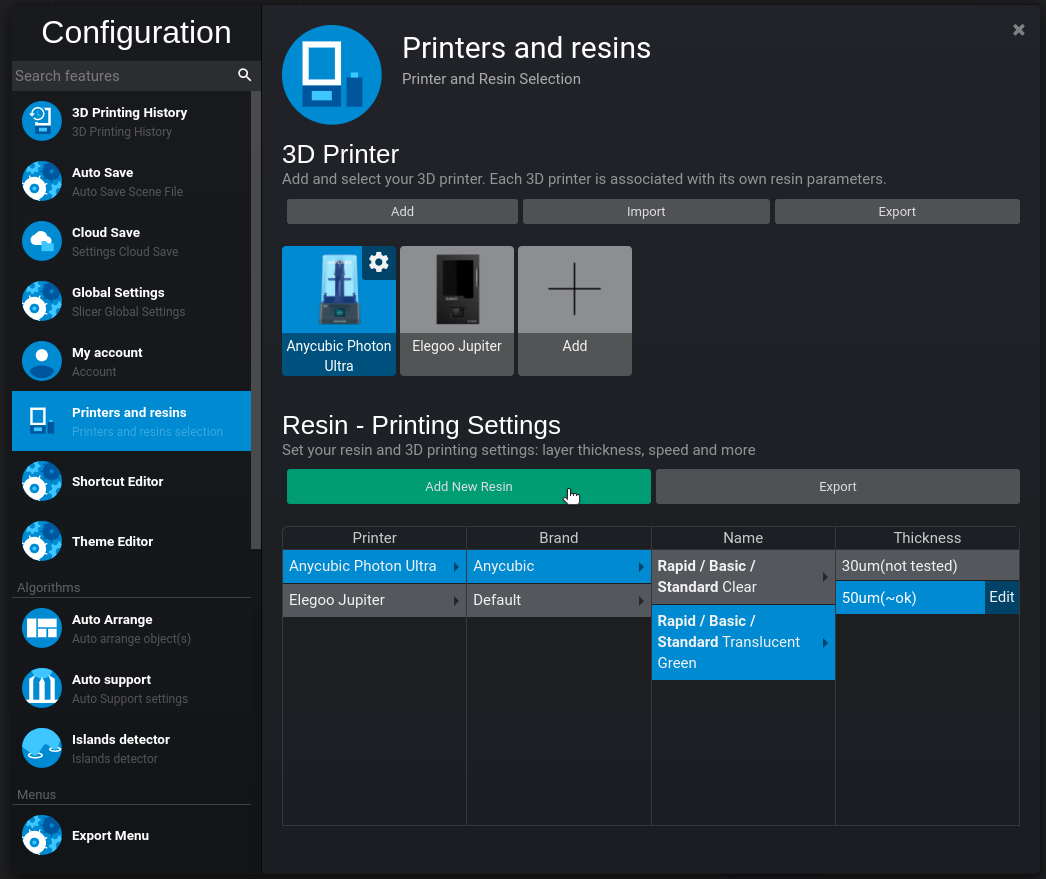Click the Cloud Save cloud icon
The height and width of the screenshot is (879, 1046).
tap(42, 241)
